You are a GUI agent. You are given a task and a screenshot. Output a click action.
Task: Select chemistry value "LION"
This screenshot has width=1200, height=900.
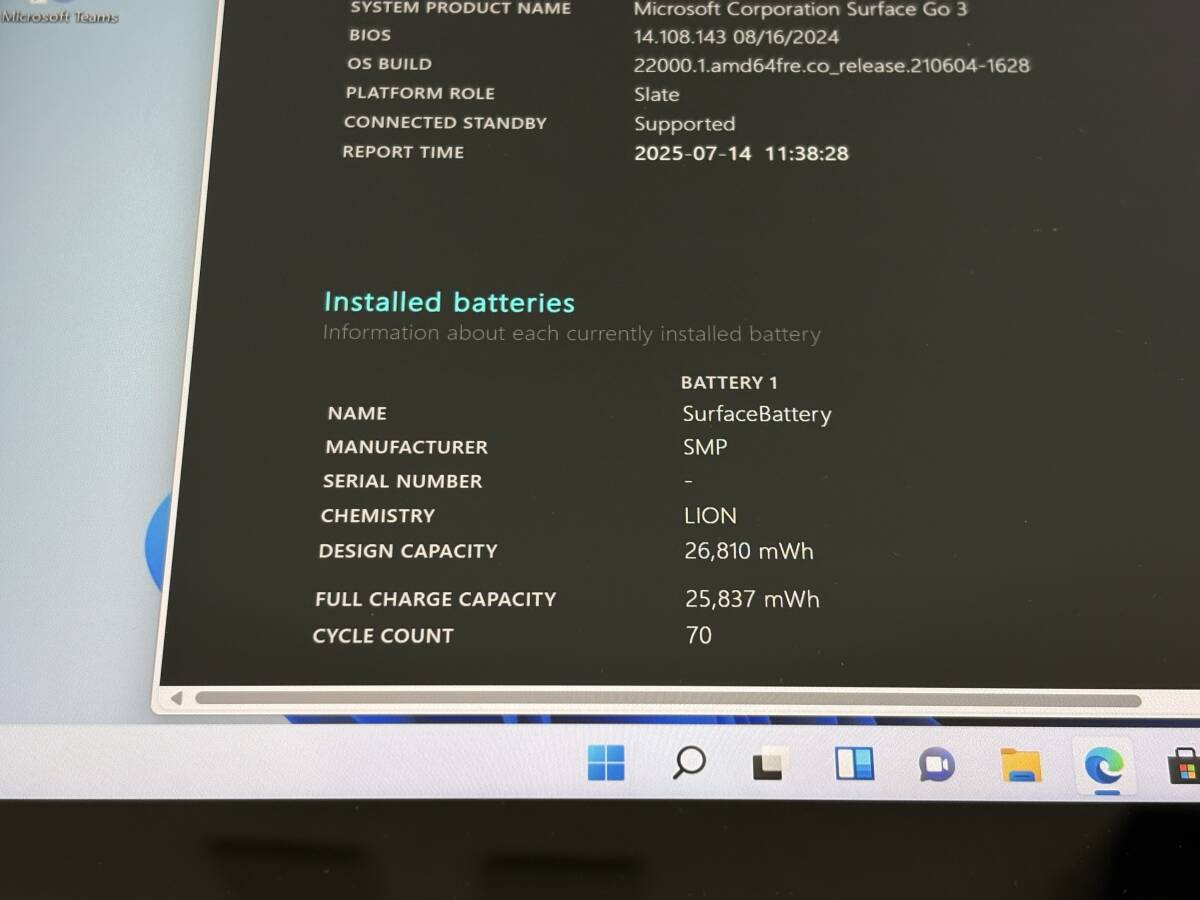[710, 516]
